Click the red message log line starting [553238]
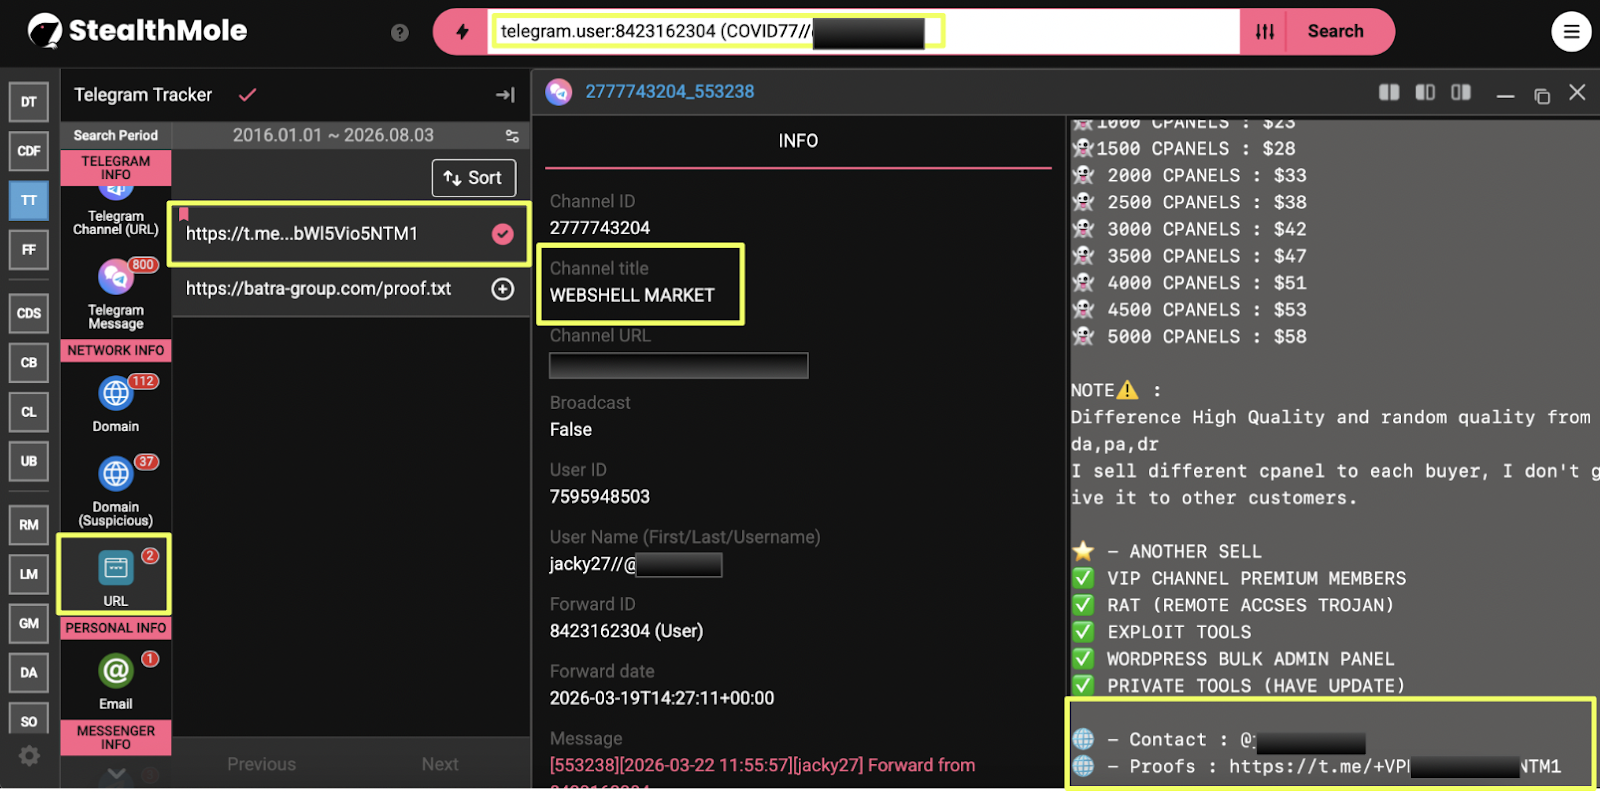 pyautogui.click(x=762, y=765)
